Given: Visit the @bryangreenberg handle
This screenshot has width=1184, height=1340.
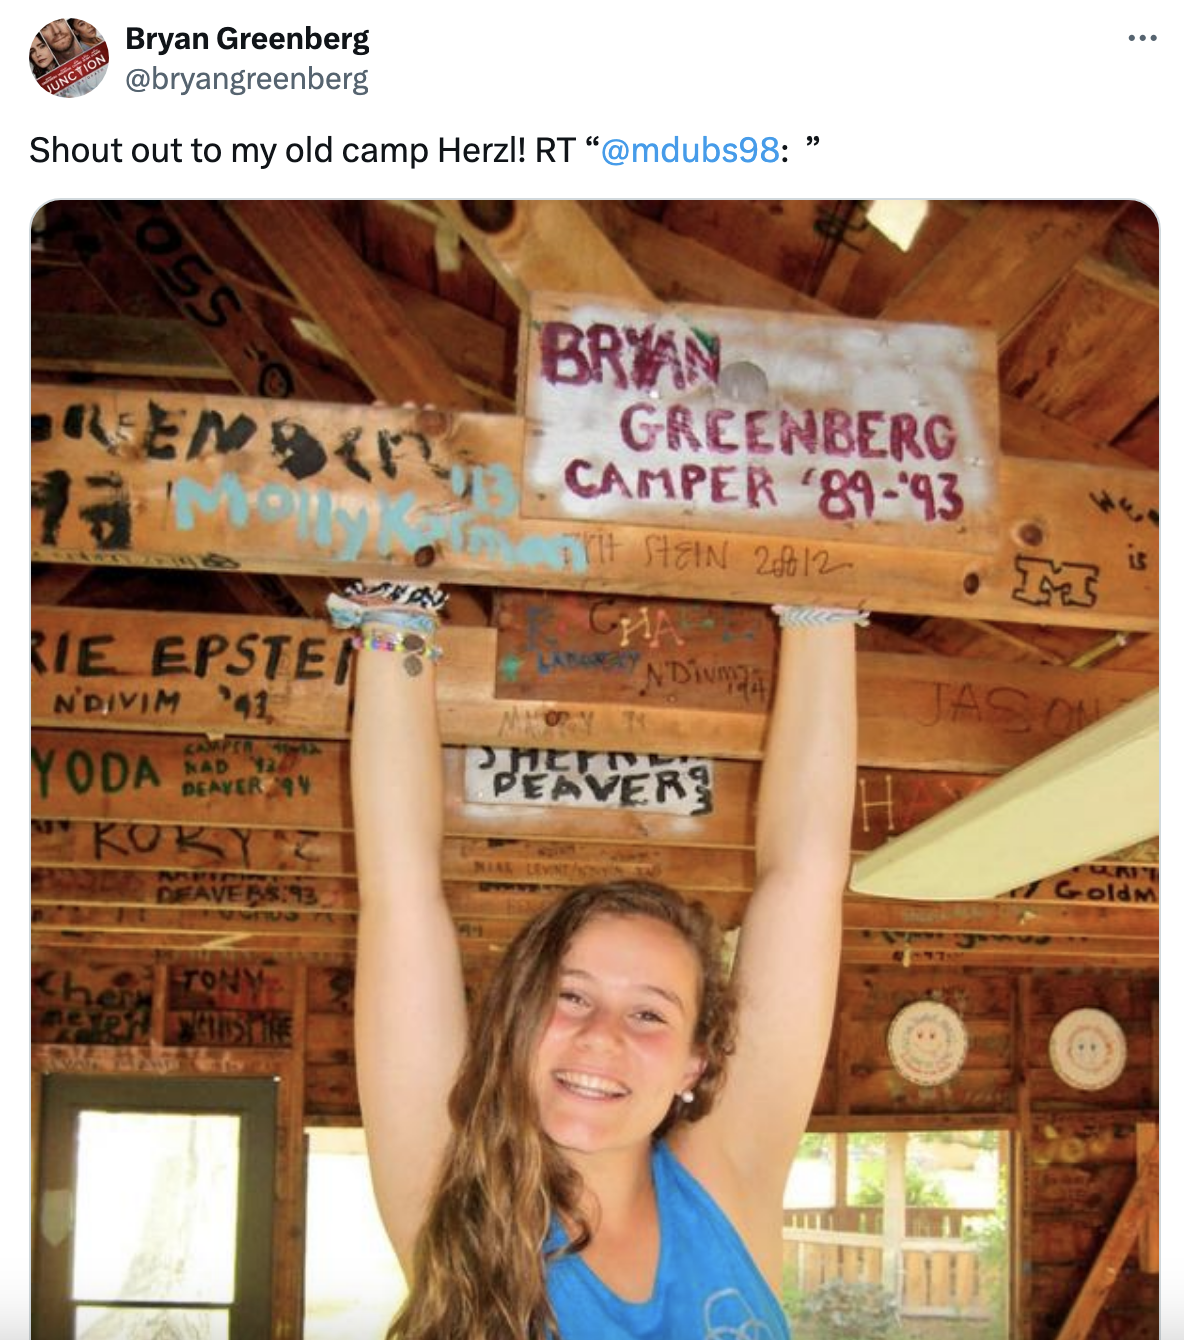Looking at the screenshot, I should point(247,79).
